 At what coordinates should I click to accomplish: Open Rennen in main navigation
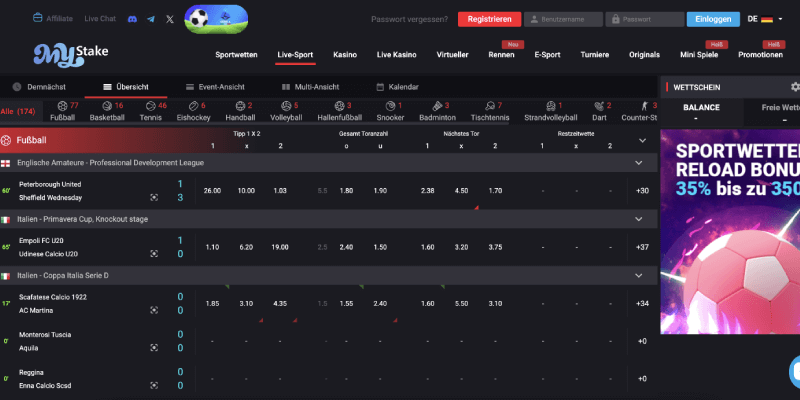(501, 55)
